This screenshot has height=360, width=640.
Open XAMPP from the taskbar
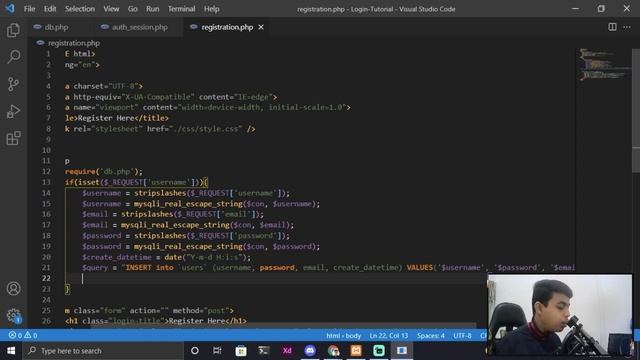point(356,351)
